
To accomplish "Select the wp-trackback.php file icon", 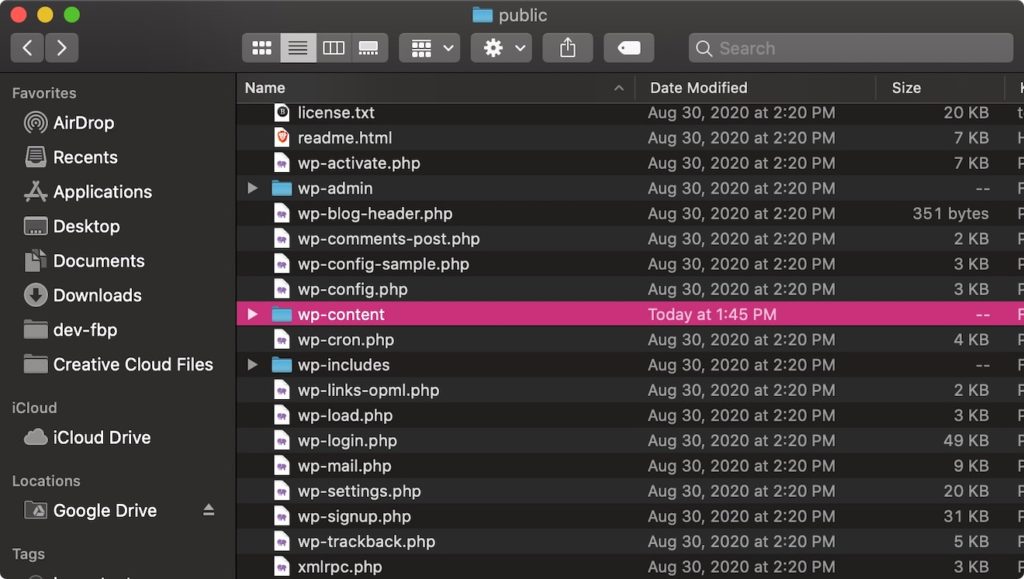I will click(281, 542).
